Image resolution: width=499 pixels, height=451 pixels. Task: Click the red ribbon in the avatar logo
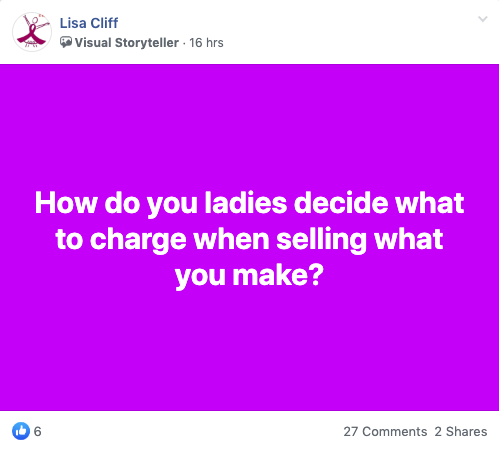tap(31, 34)
